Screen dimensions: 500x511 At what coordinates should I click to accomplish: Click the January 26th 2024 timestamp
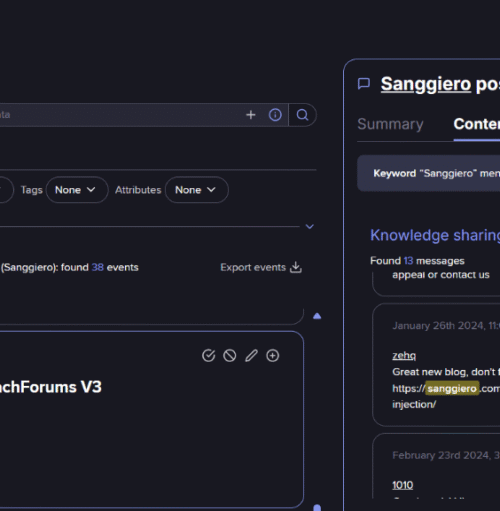[x=446, y=326]
